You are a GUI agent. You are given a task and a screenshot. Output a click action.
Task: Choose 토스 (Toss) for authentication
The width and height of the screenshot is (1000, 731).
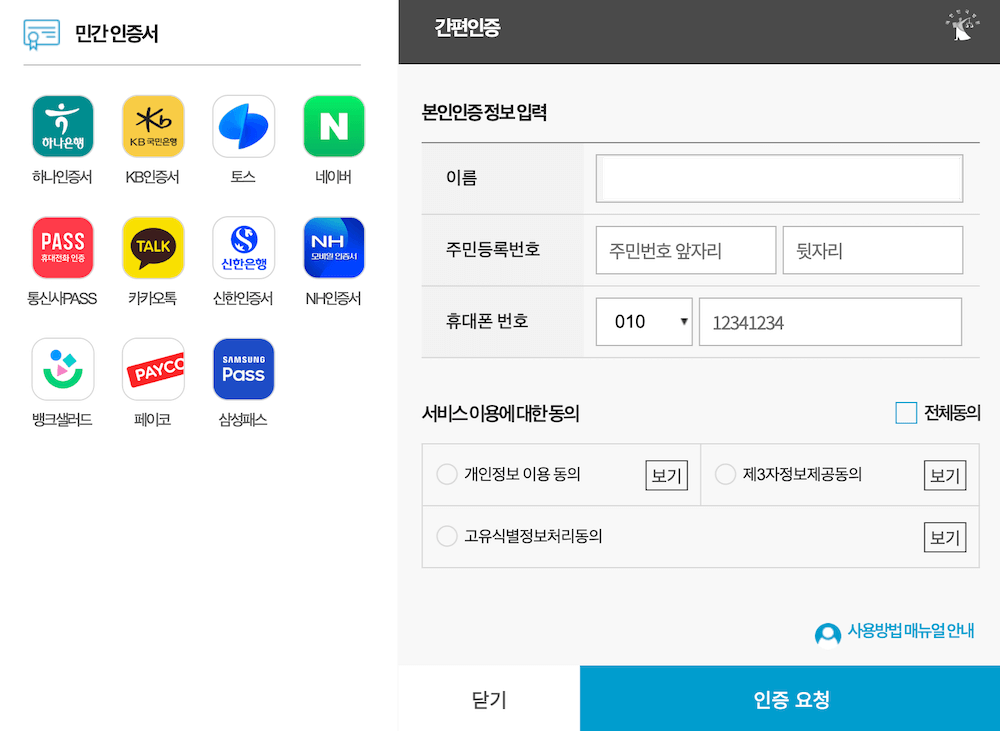[242, 126]
